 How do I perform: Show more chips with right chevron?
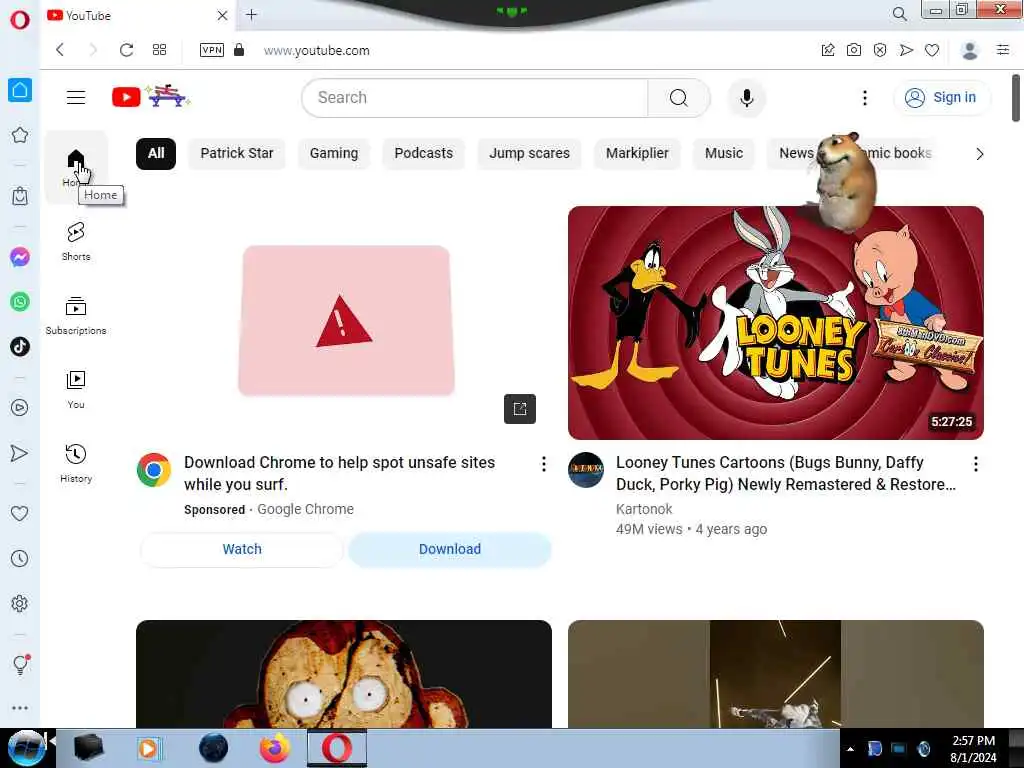979,154
